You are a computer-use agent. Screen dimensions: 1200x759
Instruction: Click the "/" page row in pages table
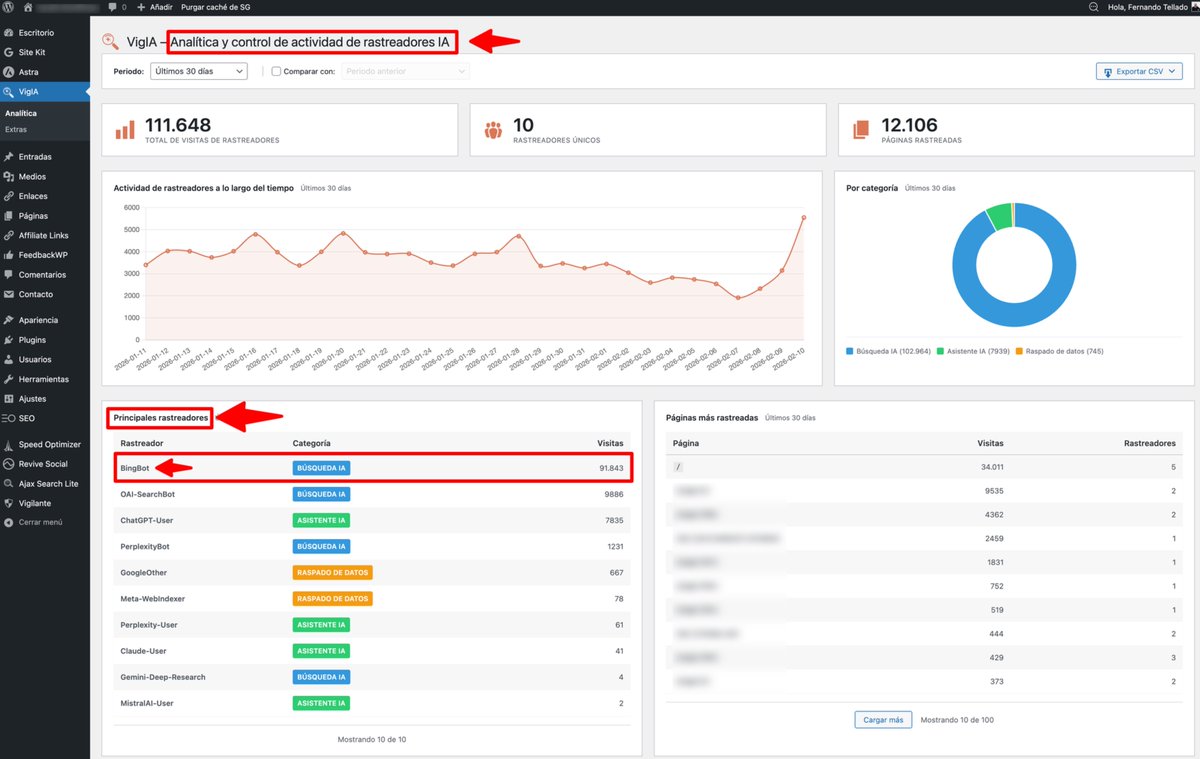coord(922,466)
